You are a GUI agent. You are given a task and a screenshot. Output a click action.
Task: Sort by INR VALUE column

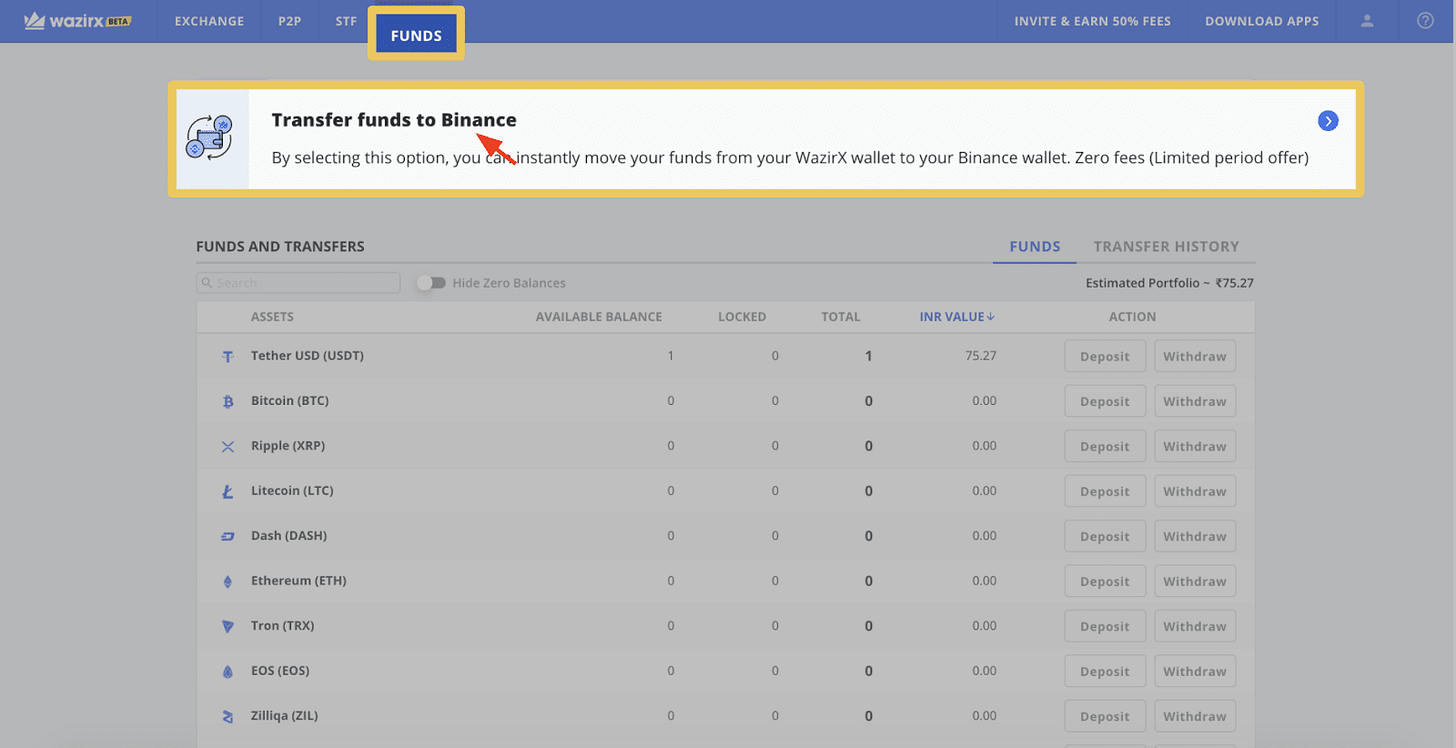click(x=957, y=317)
